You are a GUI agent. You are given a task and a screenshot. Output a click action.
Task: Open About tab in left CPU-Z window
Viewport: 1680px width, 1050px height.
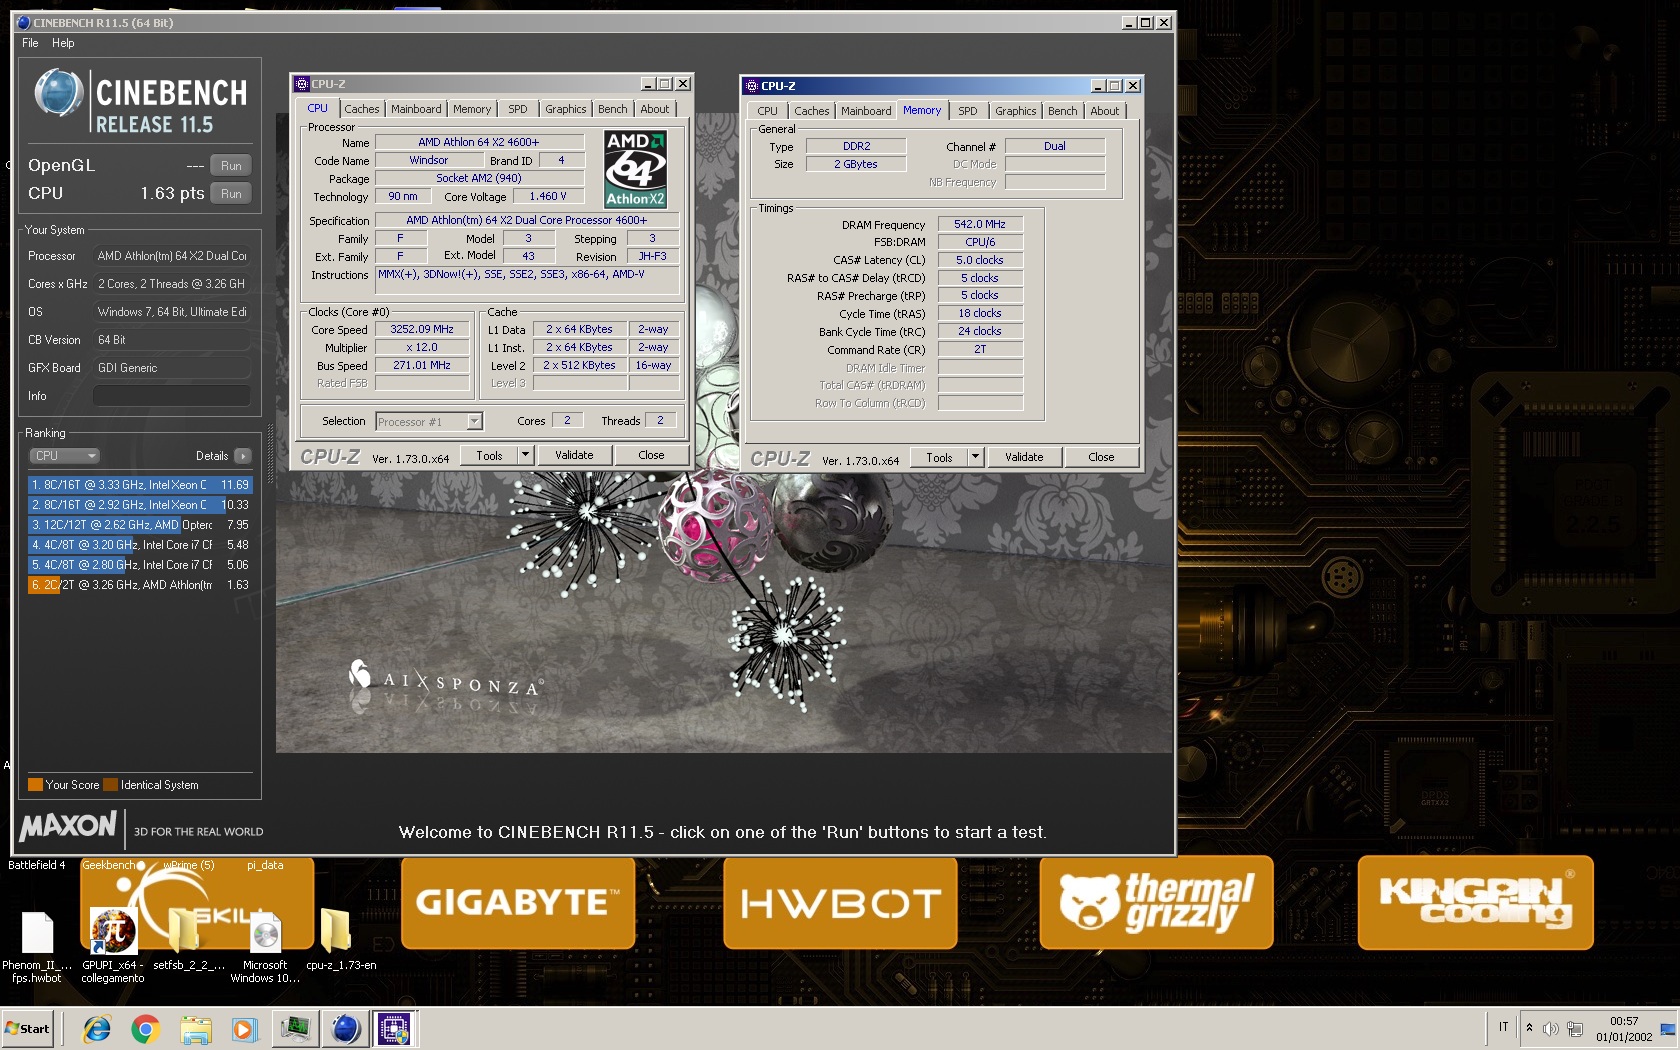655,109
